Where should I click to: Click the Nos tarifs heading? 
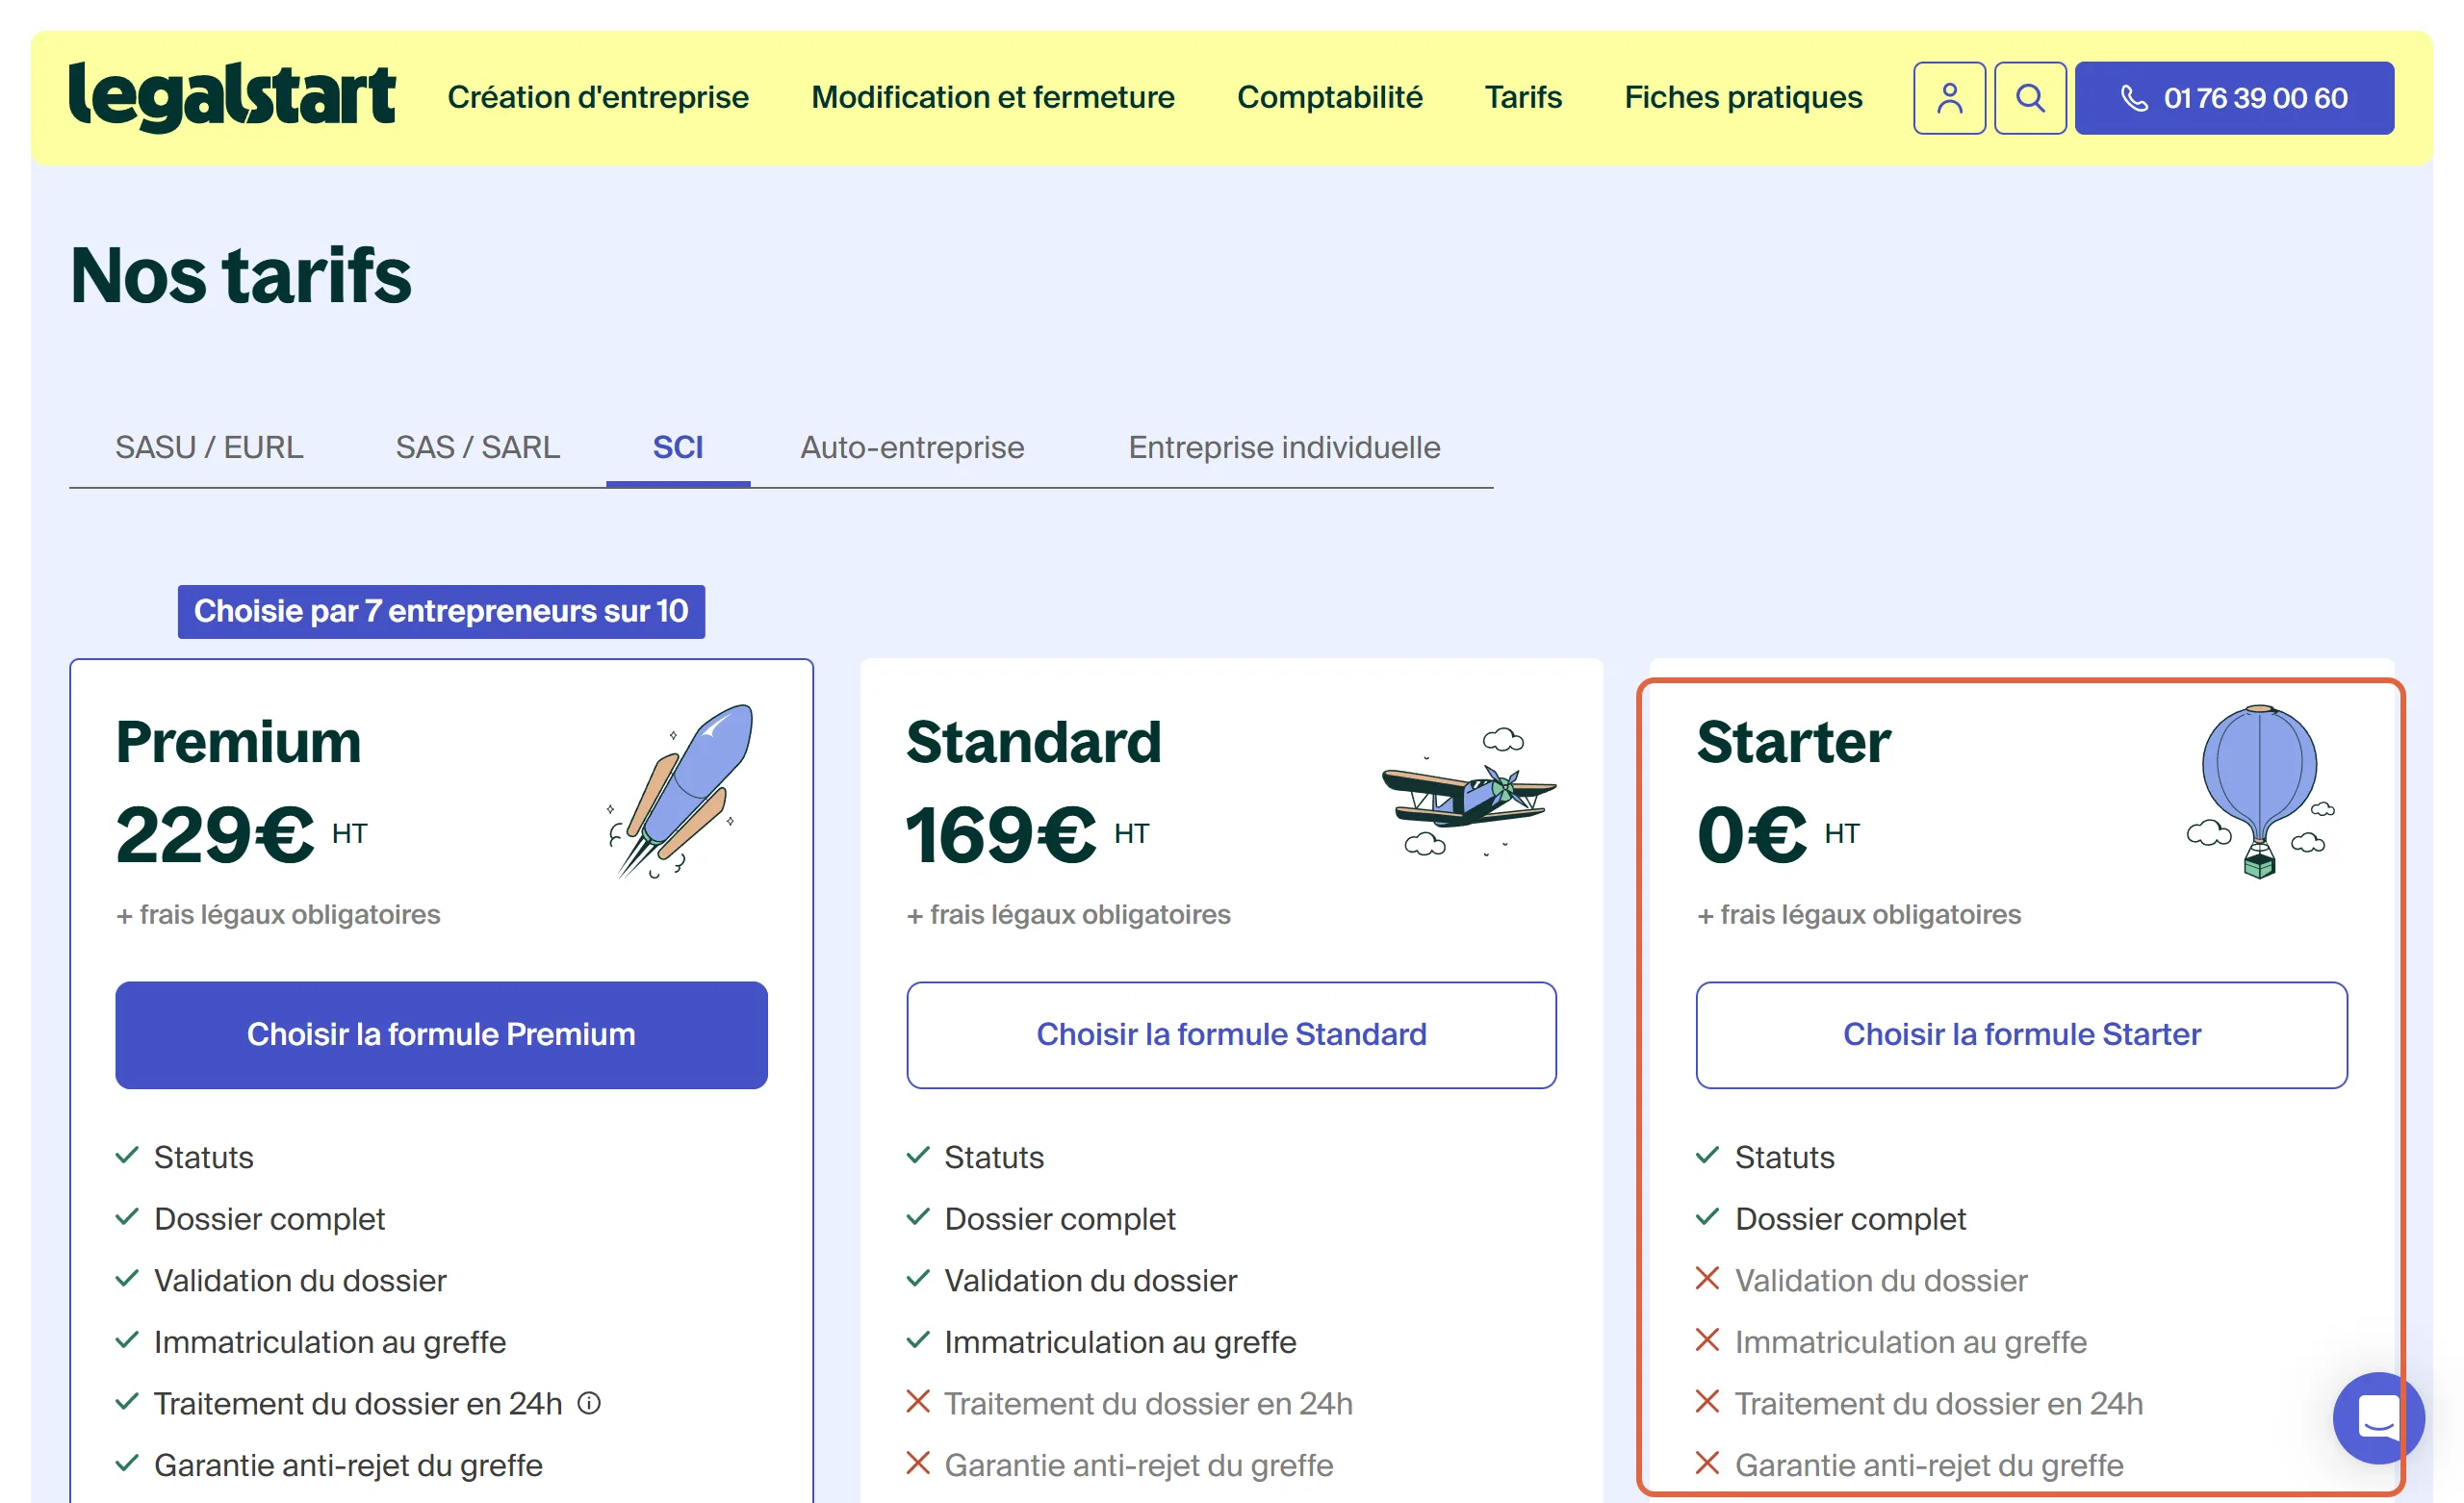pos(241,275)
